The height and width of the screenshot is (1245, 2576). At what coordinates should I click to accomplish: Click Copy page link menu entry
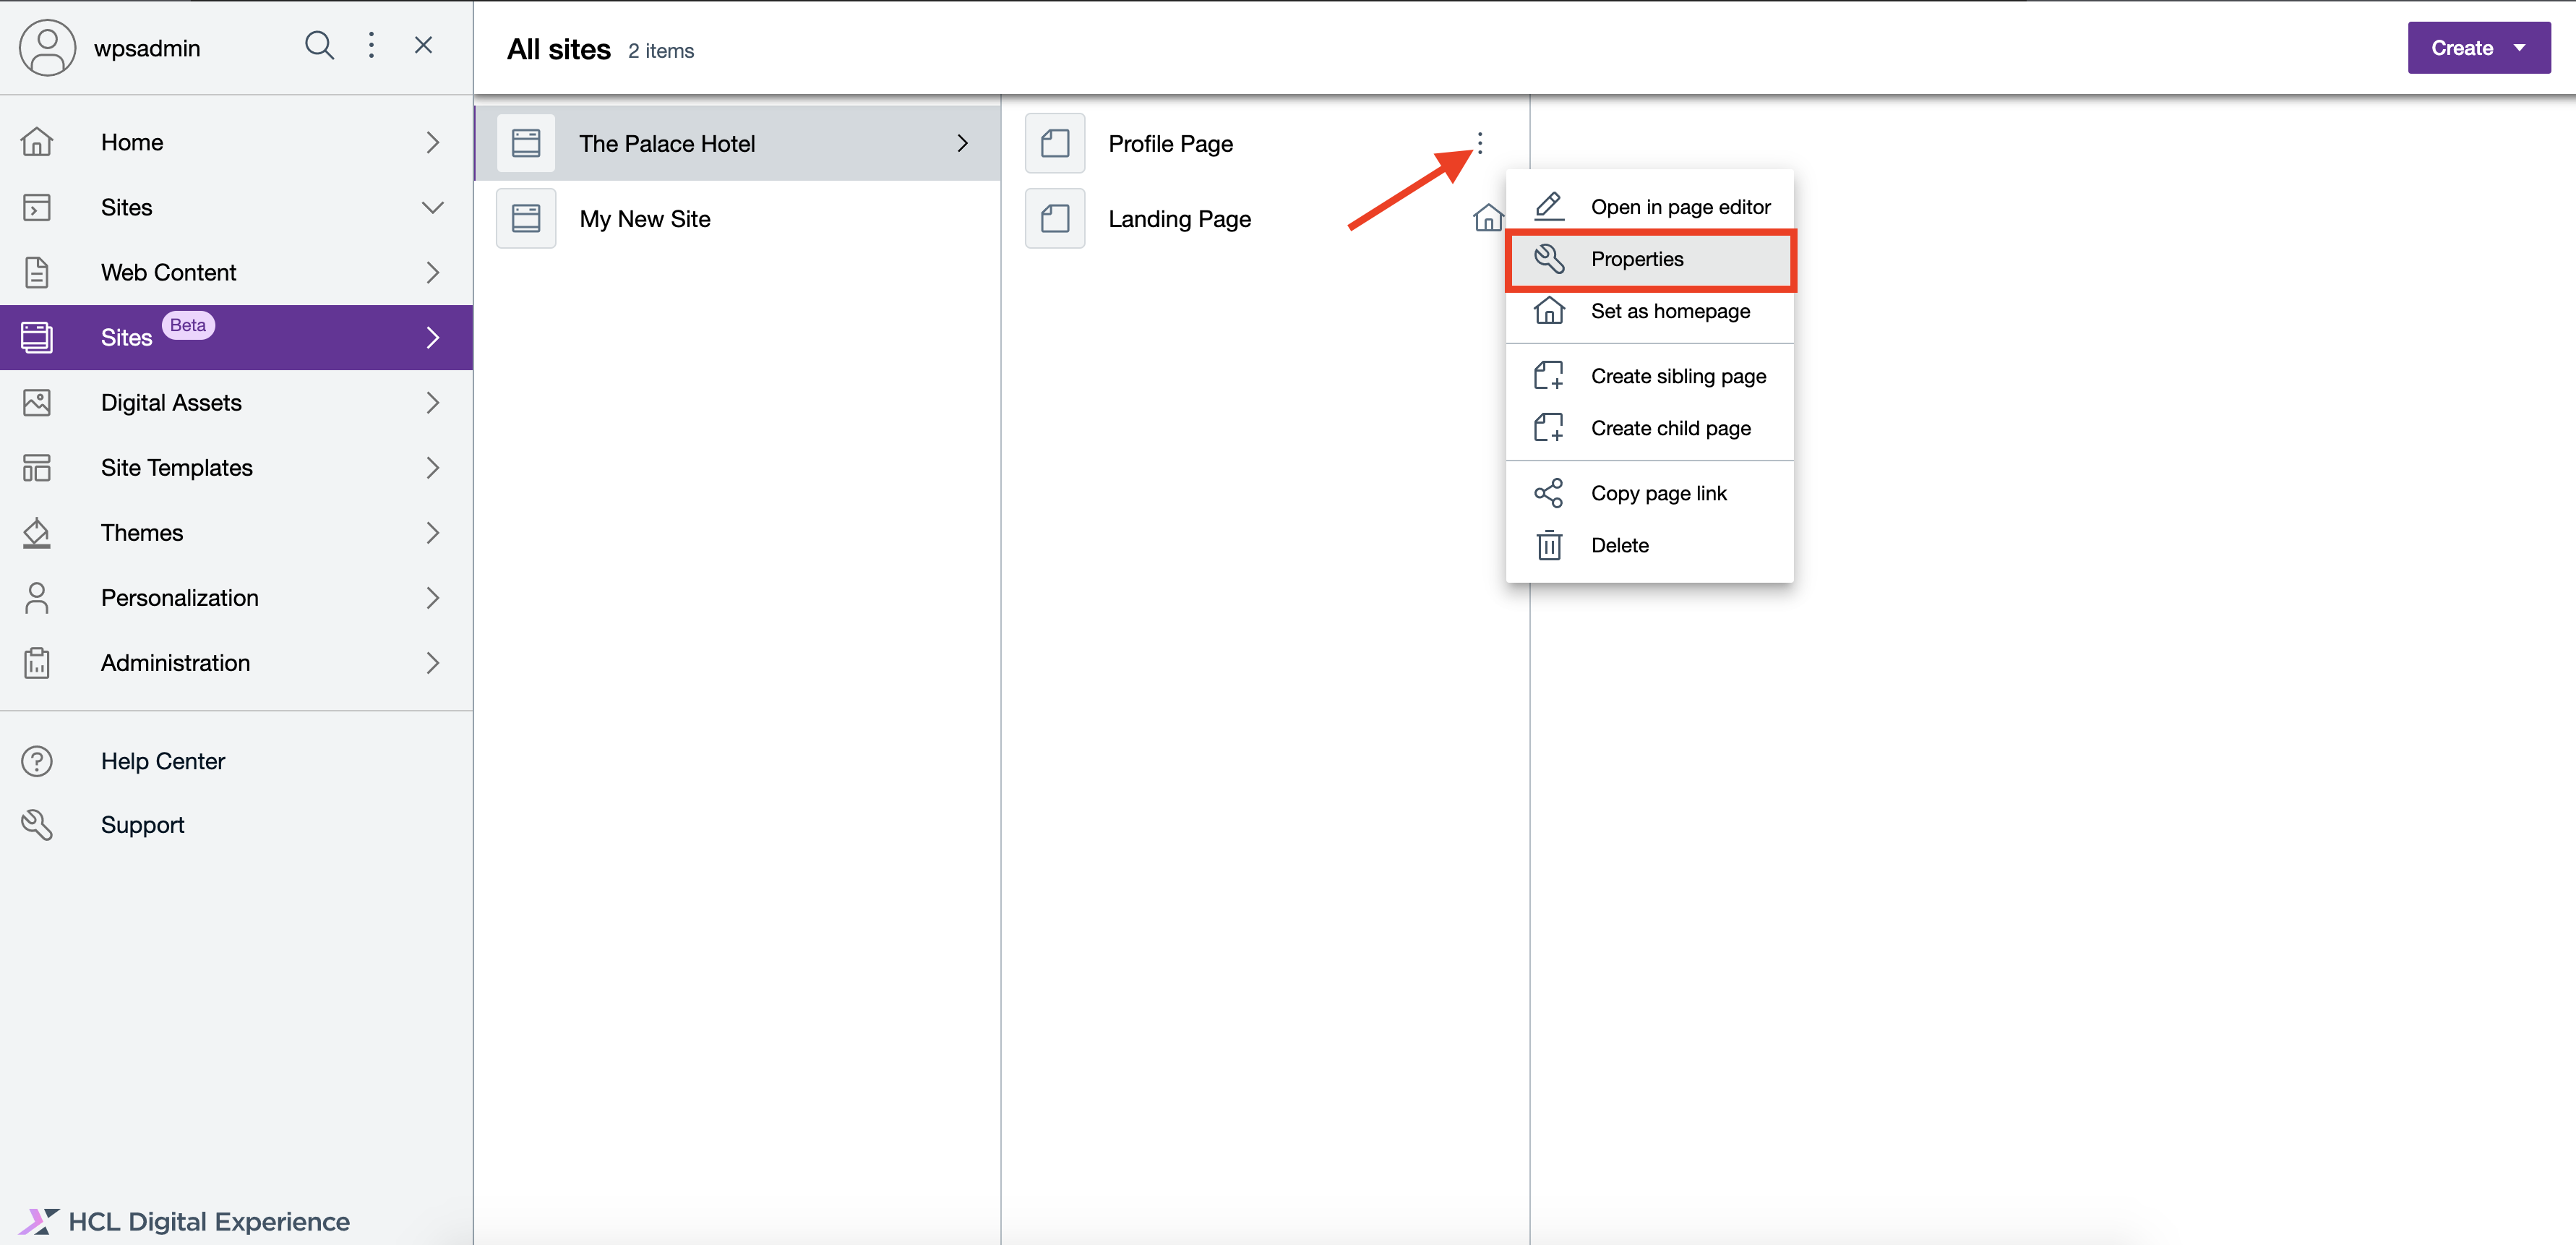click(x=1659, y=492)
